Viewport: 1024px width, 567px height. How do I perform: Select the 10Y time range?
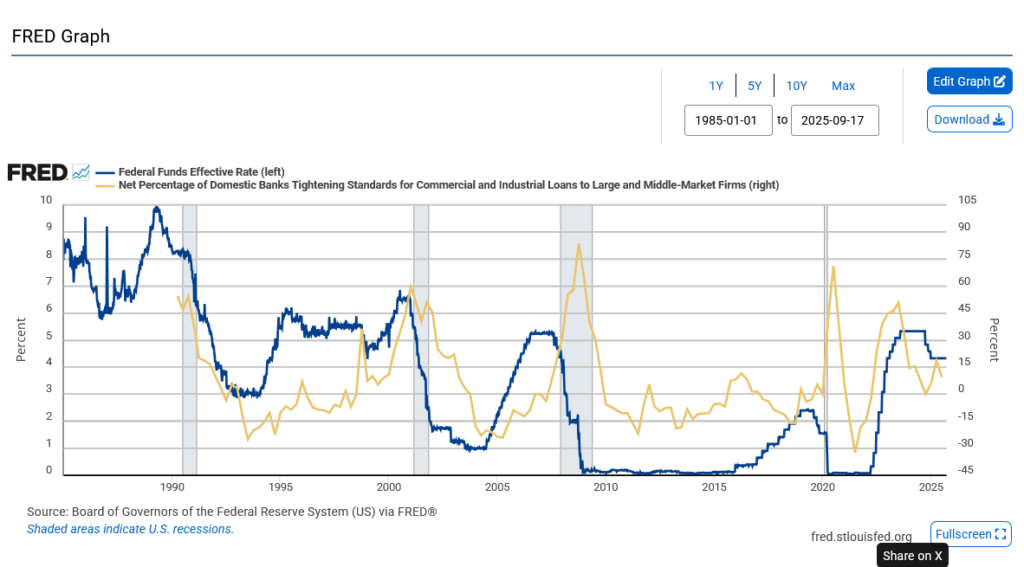point(796,86)
